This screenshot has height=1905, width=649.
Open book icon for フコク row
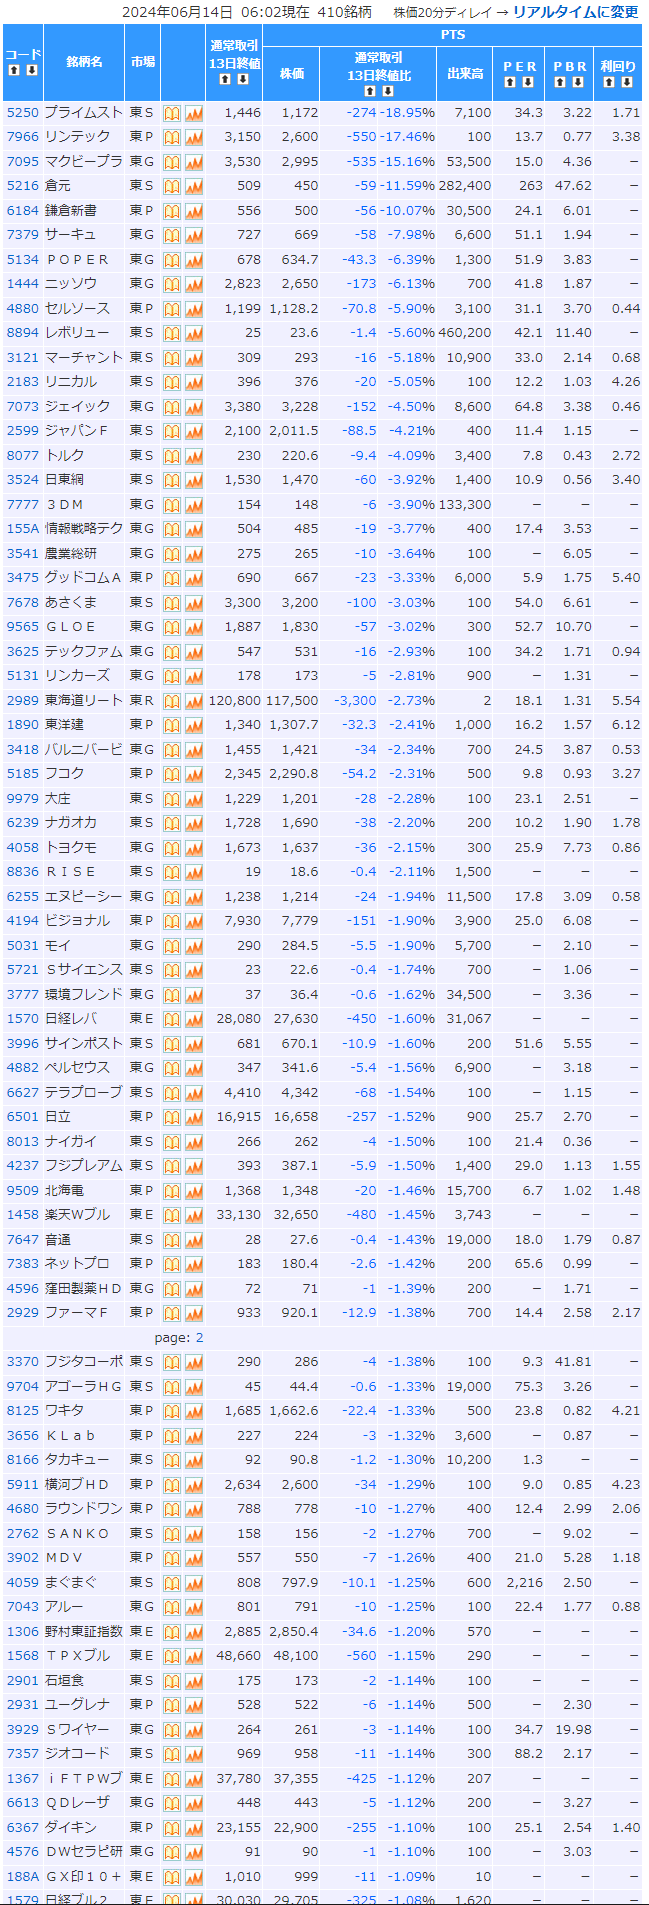(172, 774)
